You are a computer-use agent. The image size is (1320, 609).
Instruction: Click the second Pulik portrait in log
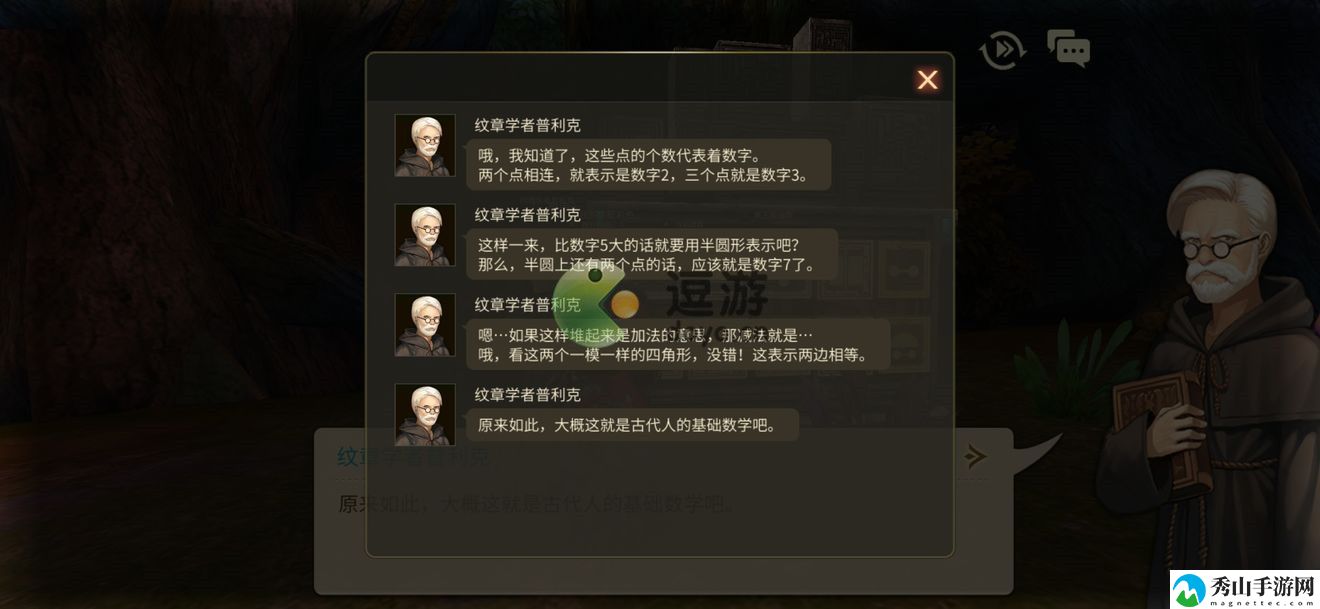click(425, 236)
